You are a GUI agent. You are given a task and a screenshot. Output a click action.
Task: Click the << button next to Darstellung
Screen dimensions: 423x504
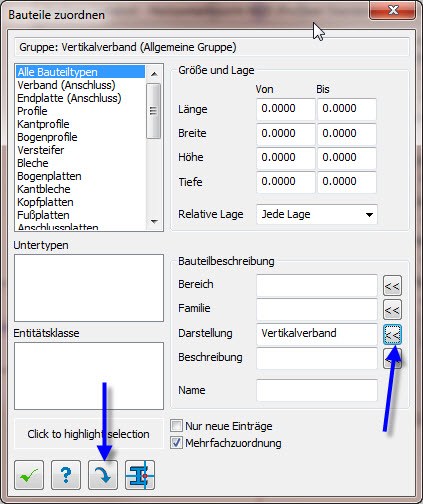click(x=392, y=334)
